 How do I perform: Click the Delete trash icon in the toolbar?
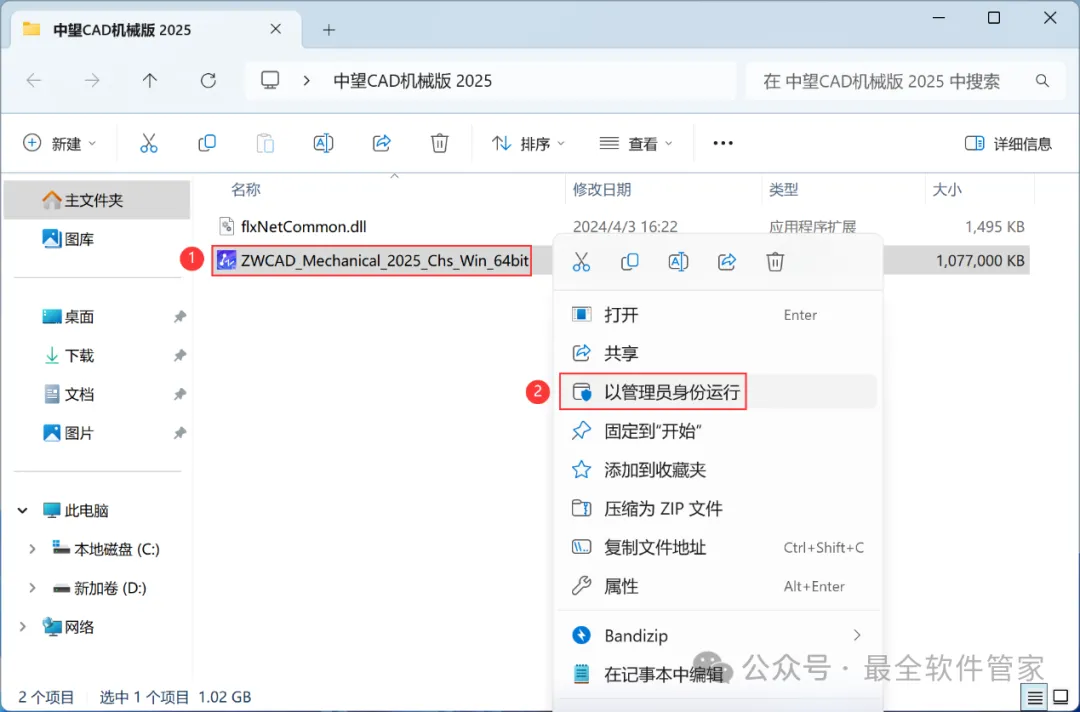439,143
